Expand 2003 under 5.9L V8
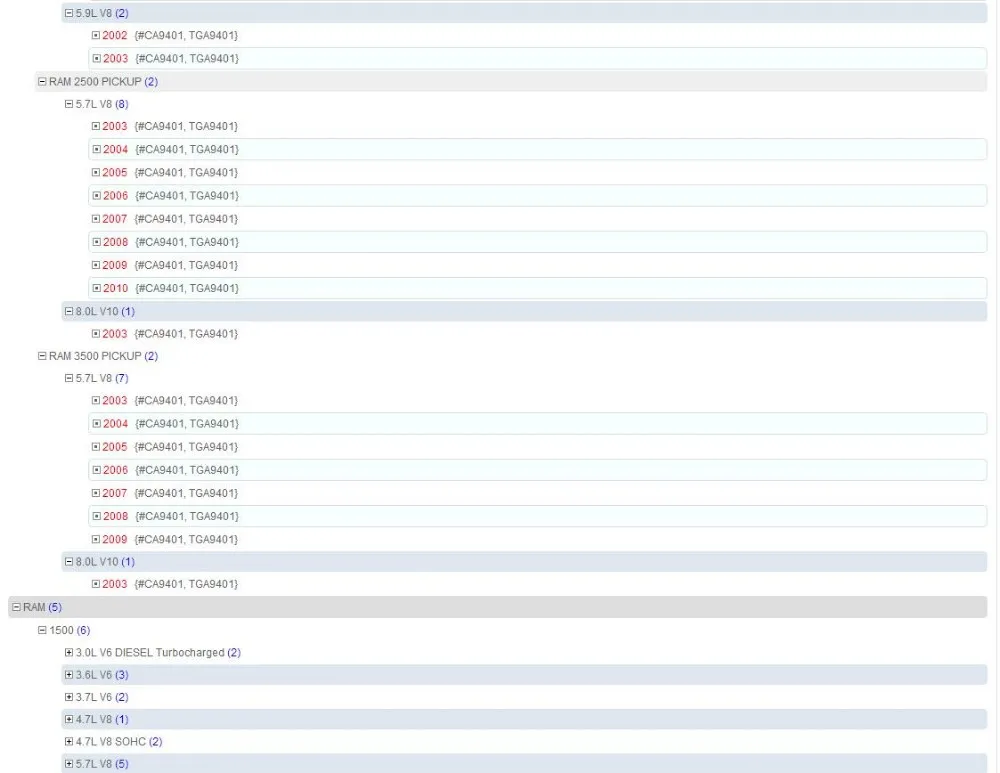Viewport: 1000px width, 773px height. 96,58
